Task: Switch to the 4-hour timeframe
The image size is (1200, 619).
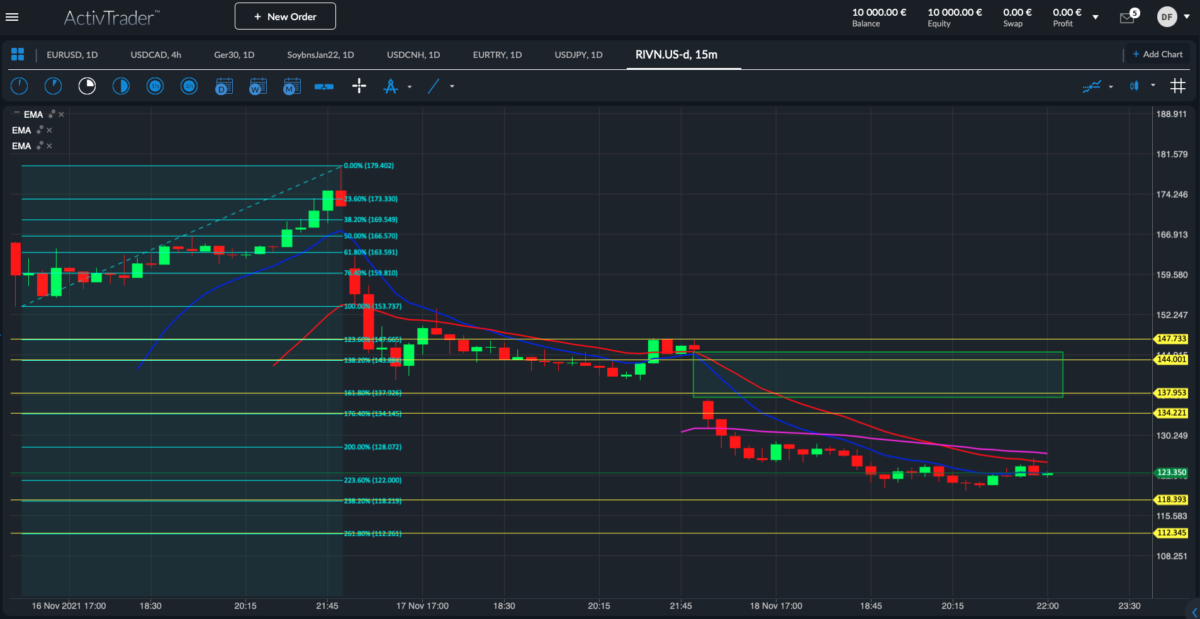Action: tap(189, 87)
